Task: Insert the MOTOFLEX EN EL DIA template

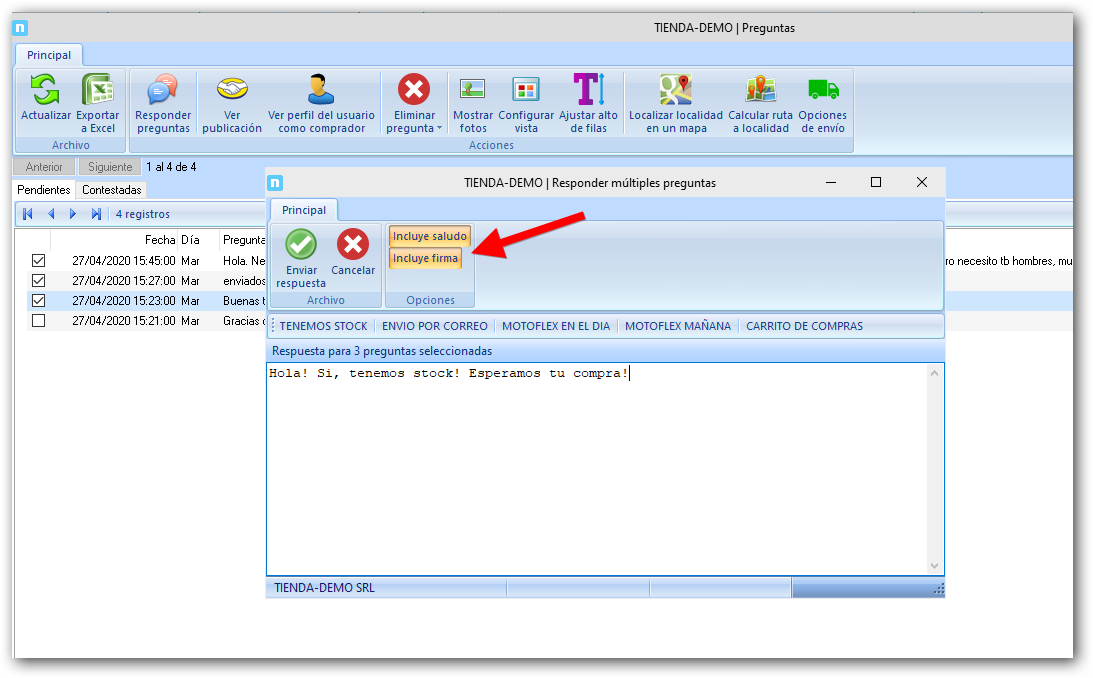Action: (x=556, y=326)
